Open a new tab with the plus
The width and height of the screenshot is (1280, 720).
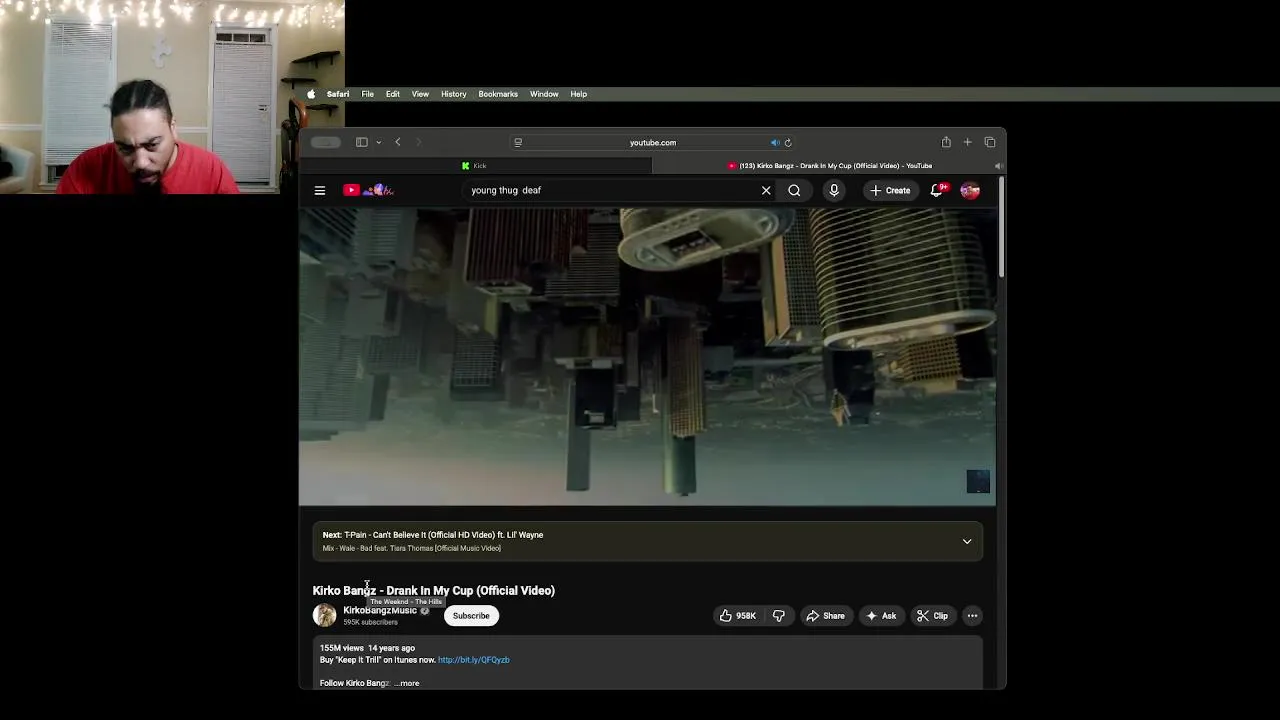(967, 142)
